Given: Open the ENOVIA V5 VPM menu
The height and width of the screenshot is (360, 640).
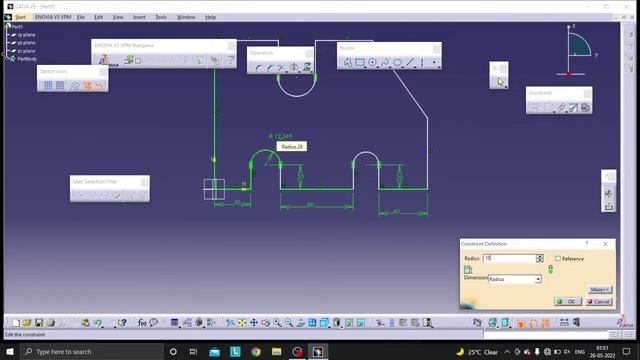Looking at the screenshot, I should point(53,17).
